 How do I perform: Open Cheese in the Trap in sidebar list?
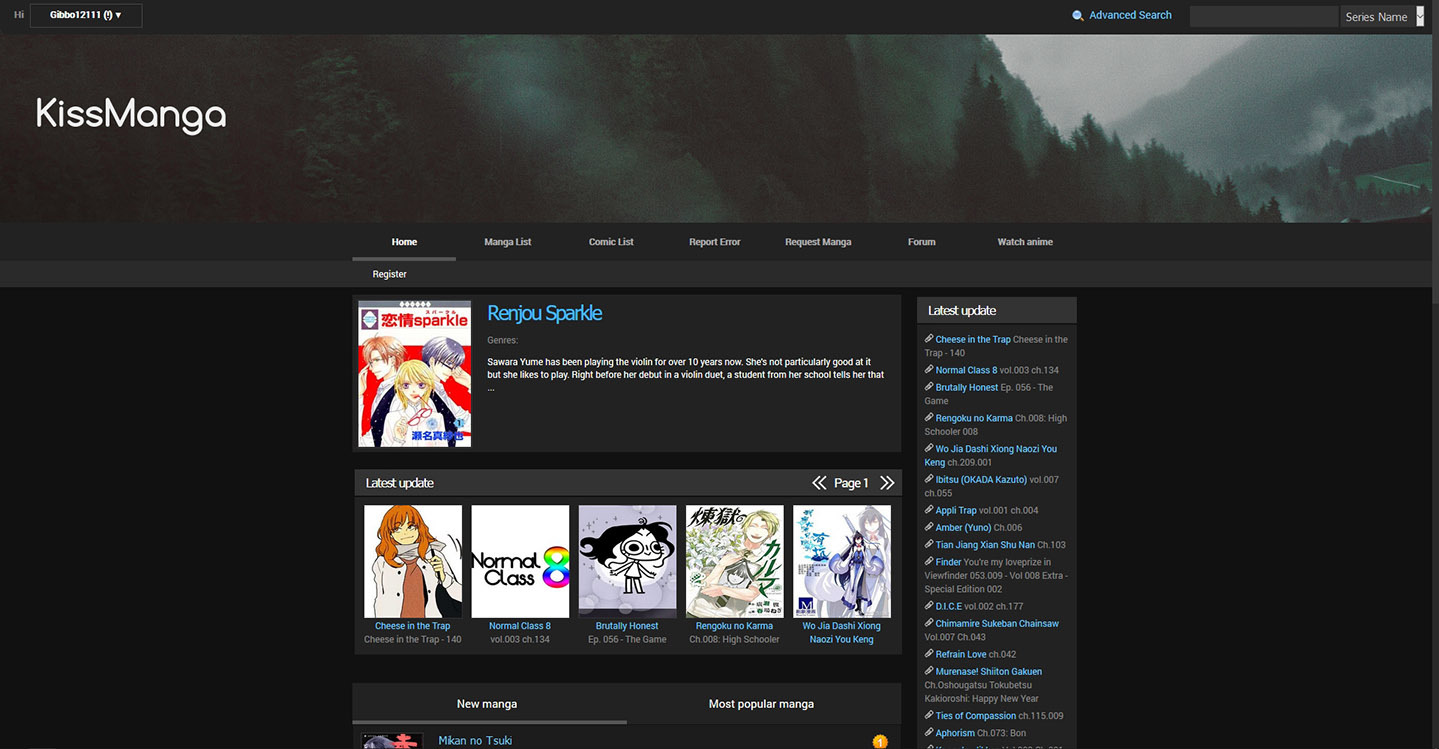pyautogui.click(x=973, y=340)
